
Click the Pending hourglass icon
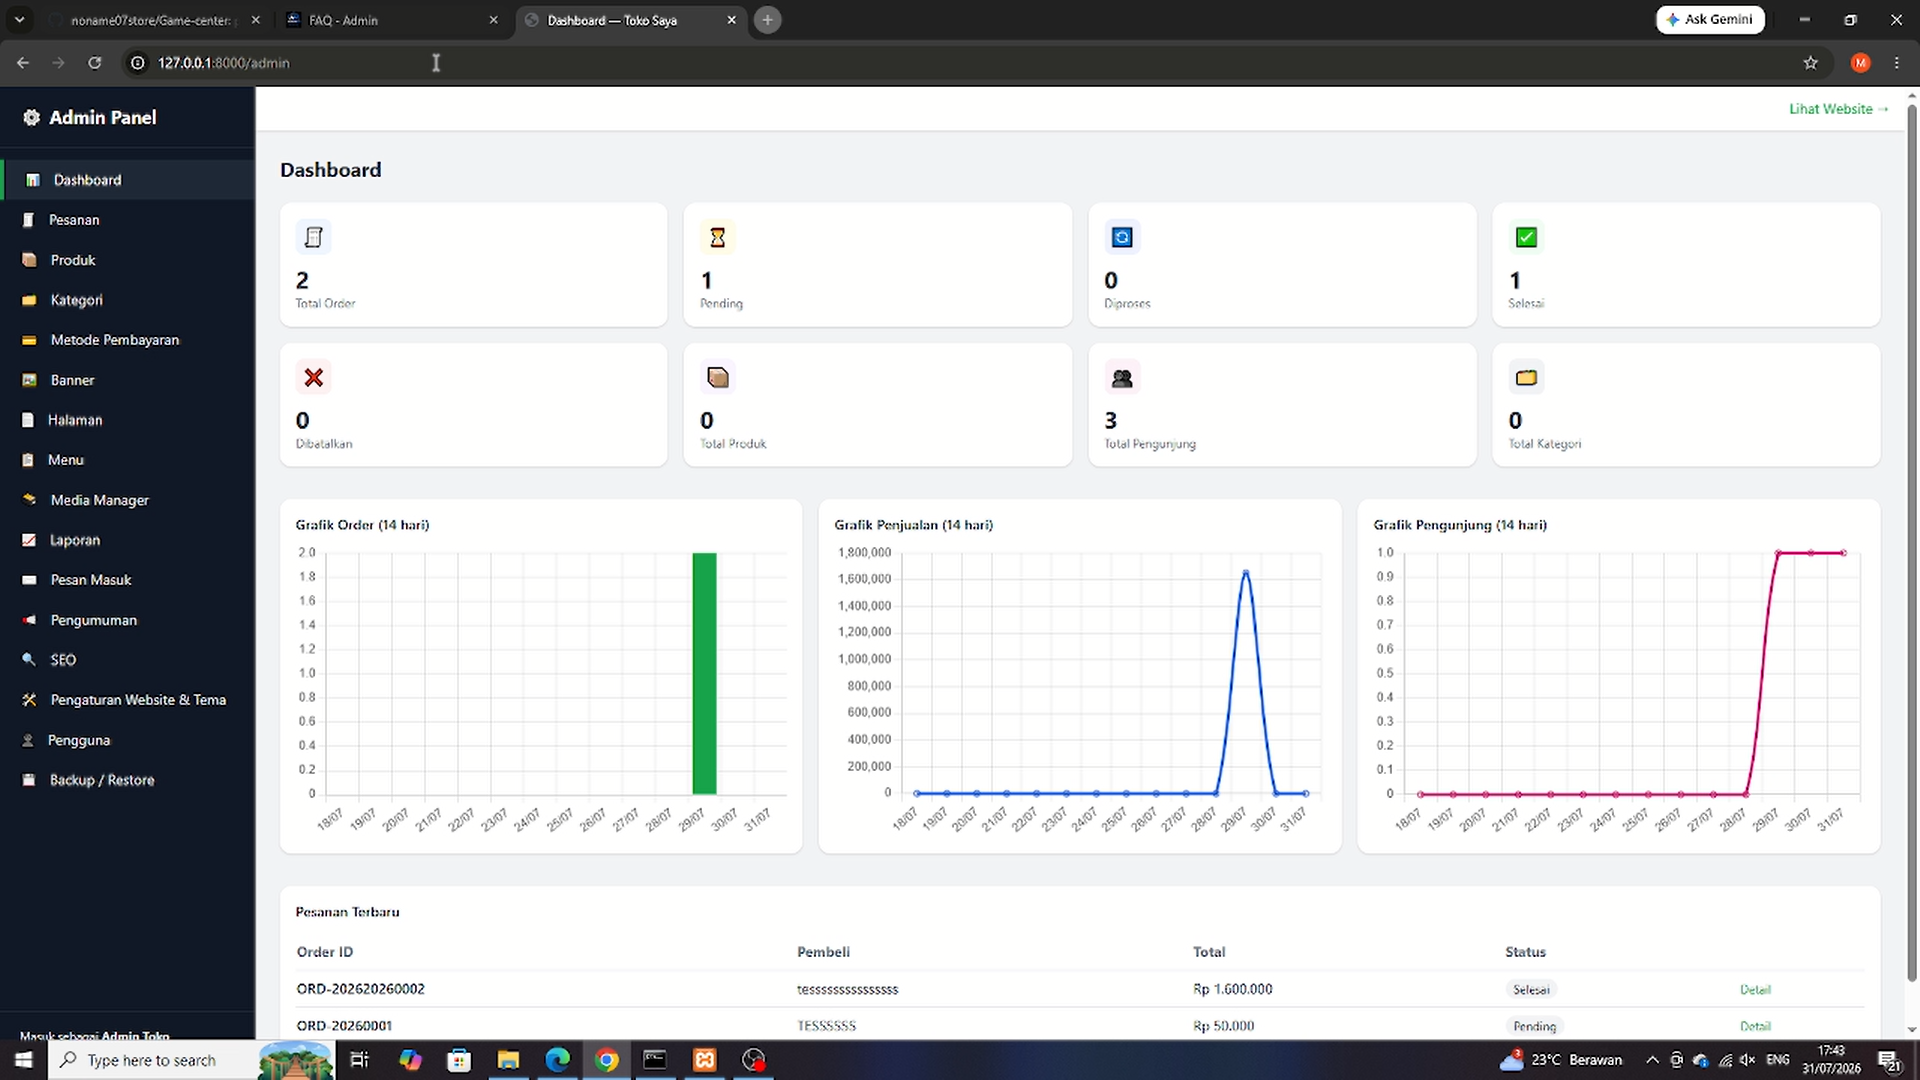click(717, 237)
